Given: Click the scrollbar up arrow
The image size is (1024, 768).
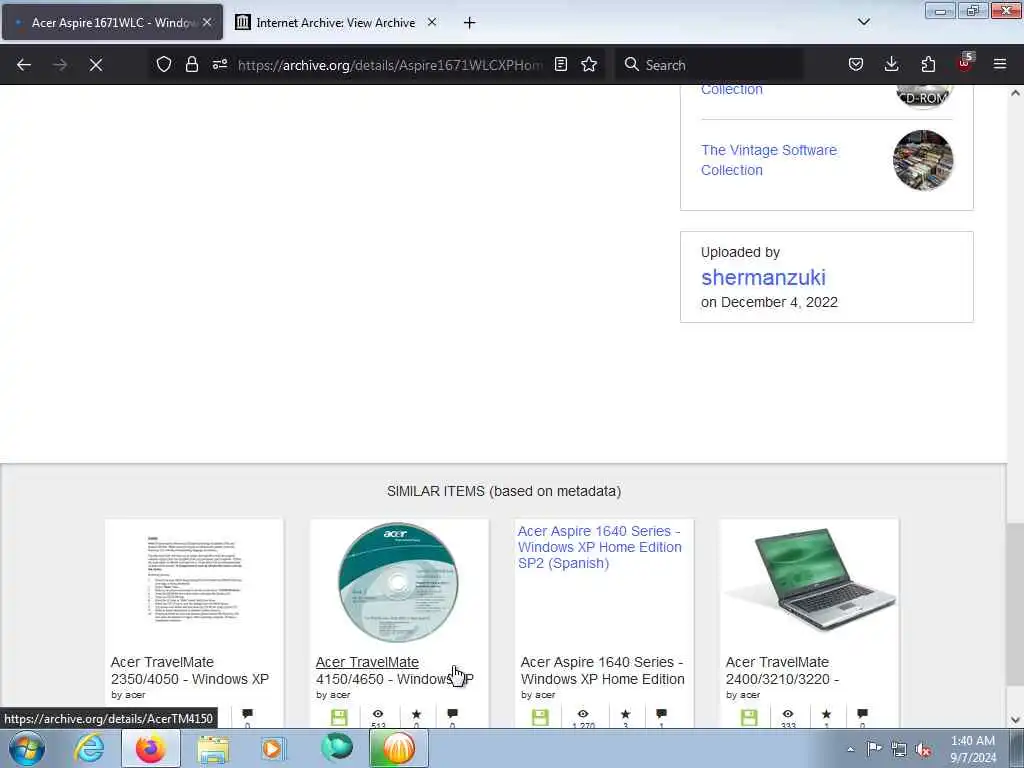Looking at the screenshot, I should click(x=1015, y=93).
